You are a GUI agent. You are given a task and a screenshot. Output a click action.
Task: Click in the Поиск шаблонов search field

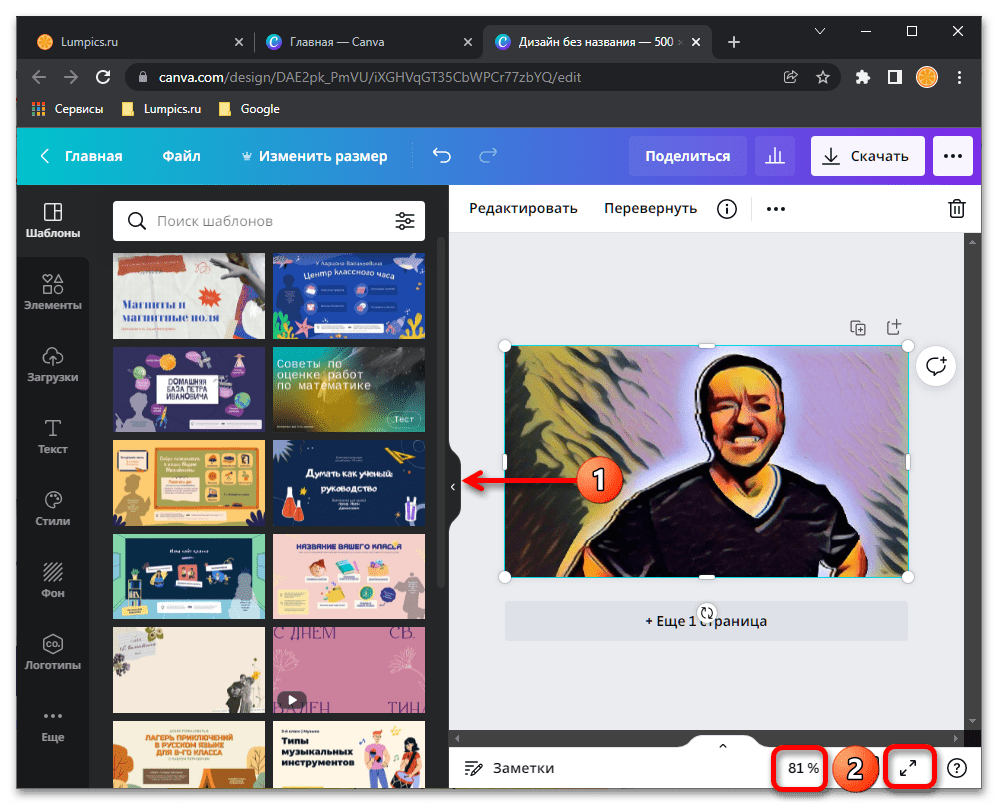point(270,221)
